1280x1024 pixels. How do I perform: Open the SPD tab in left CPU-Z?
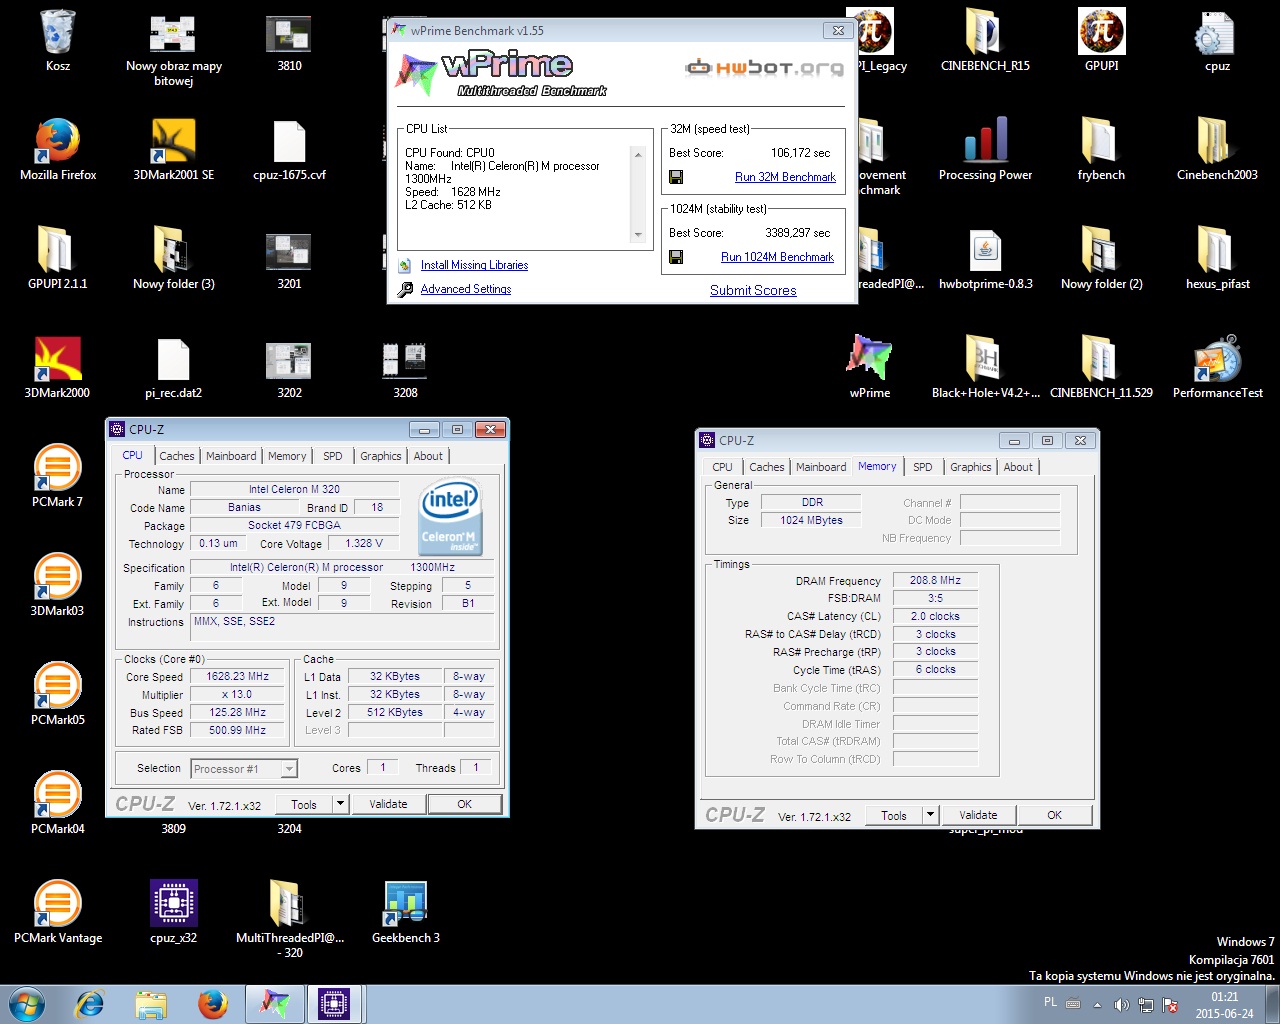(x=333, y=456)
